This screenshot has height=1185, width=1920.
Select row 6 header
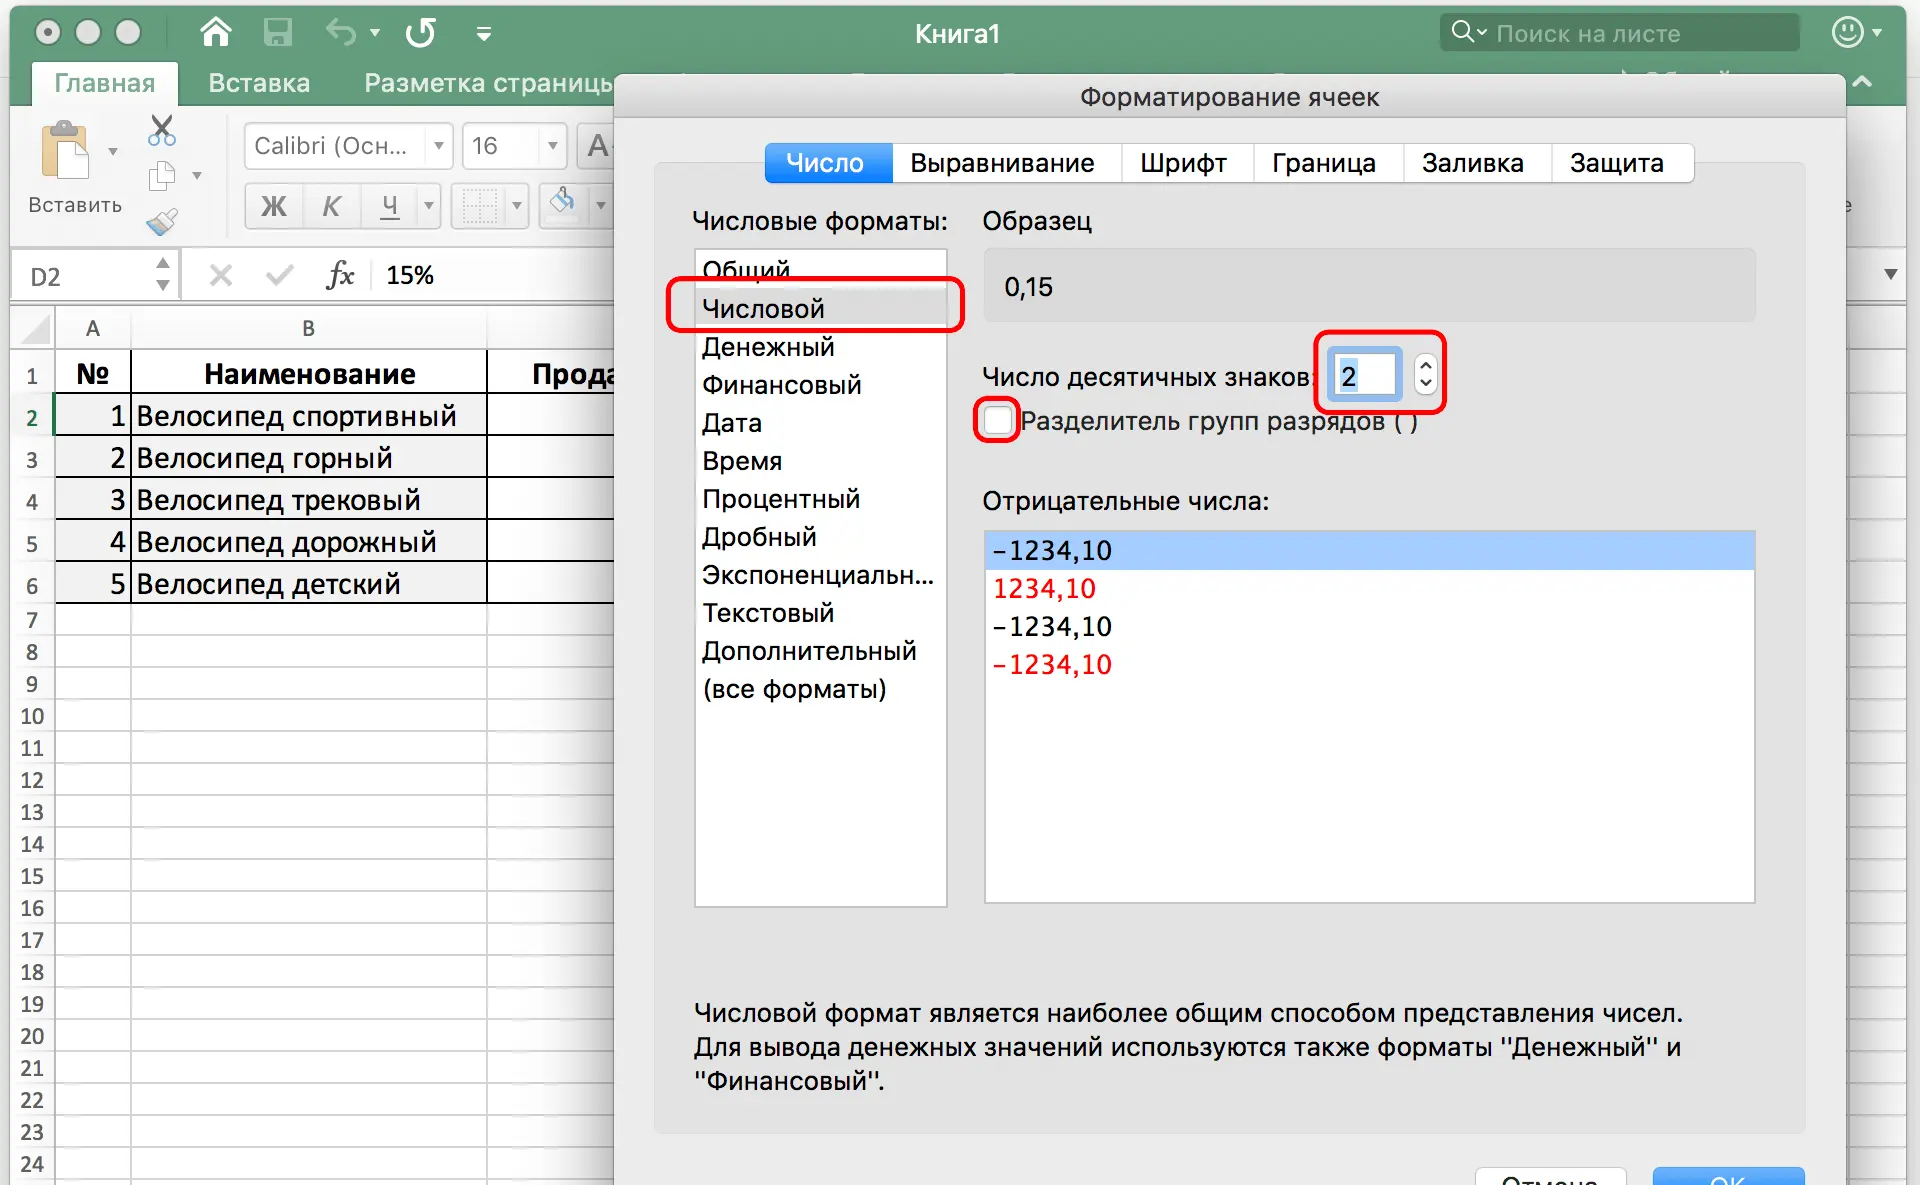click(x=32, y=586)
